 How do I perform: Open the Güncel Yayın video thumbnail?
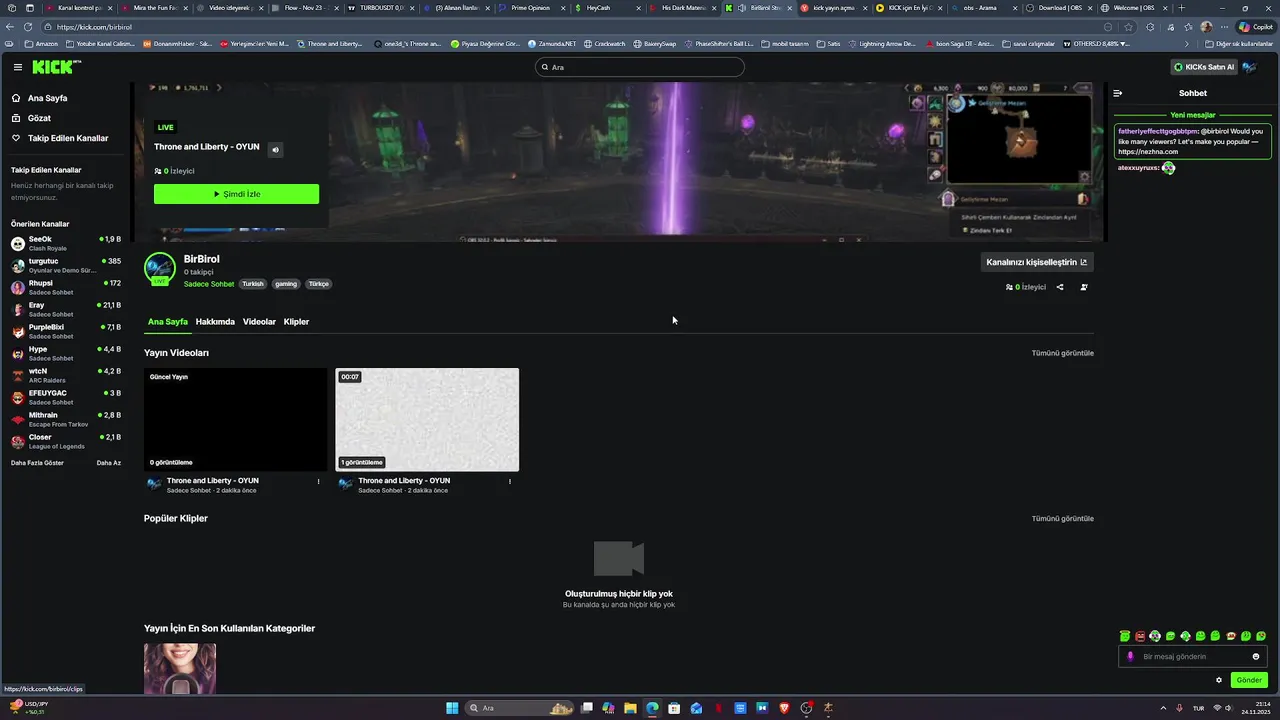[236, 419]
